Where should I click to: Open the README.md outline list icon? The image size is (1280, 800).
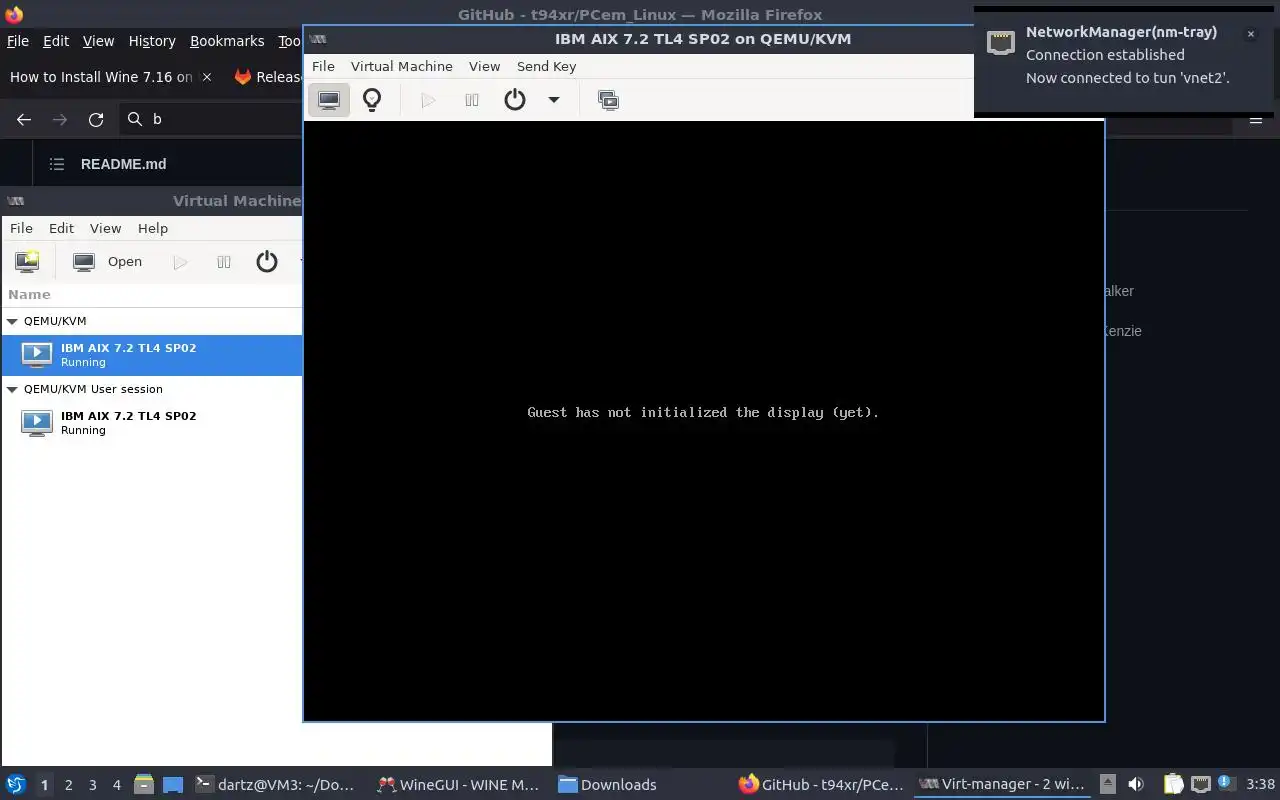pos(57,164)
